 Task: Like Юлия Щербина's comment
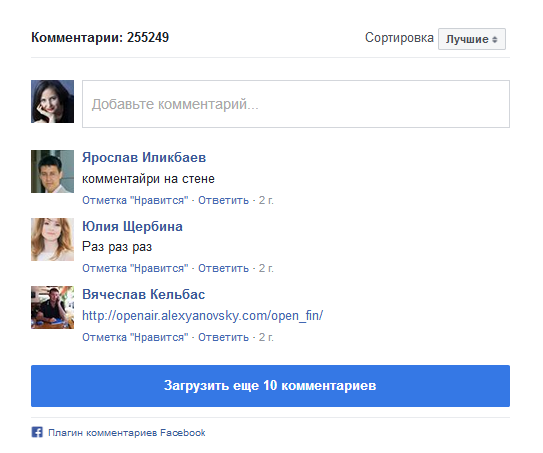[x=135, y=268]
